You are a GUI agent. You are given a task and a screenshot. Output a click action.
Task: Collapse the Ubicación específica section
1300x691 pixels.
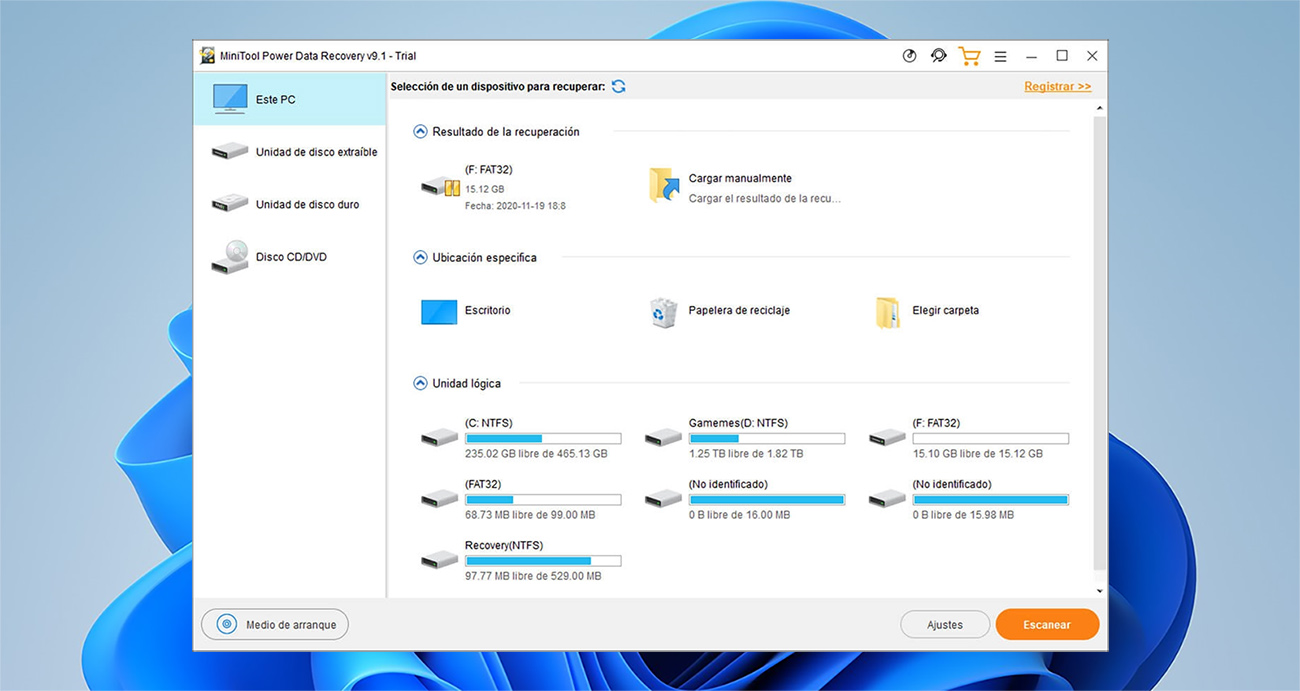(x=420, y=256)
